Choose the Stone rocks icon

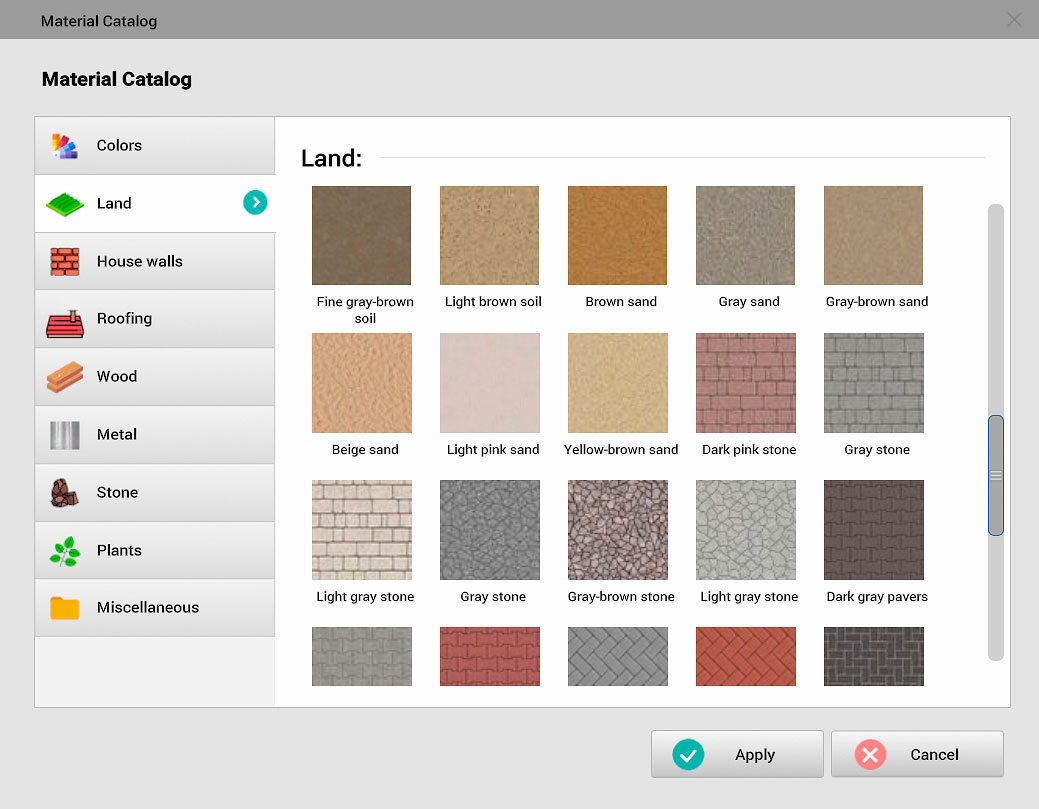coord(65,493)
